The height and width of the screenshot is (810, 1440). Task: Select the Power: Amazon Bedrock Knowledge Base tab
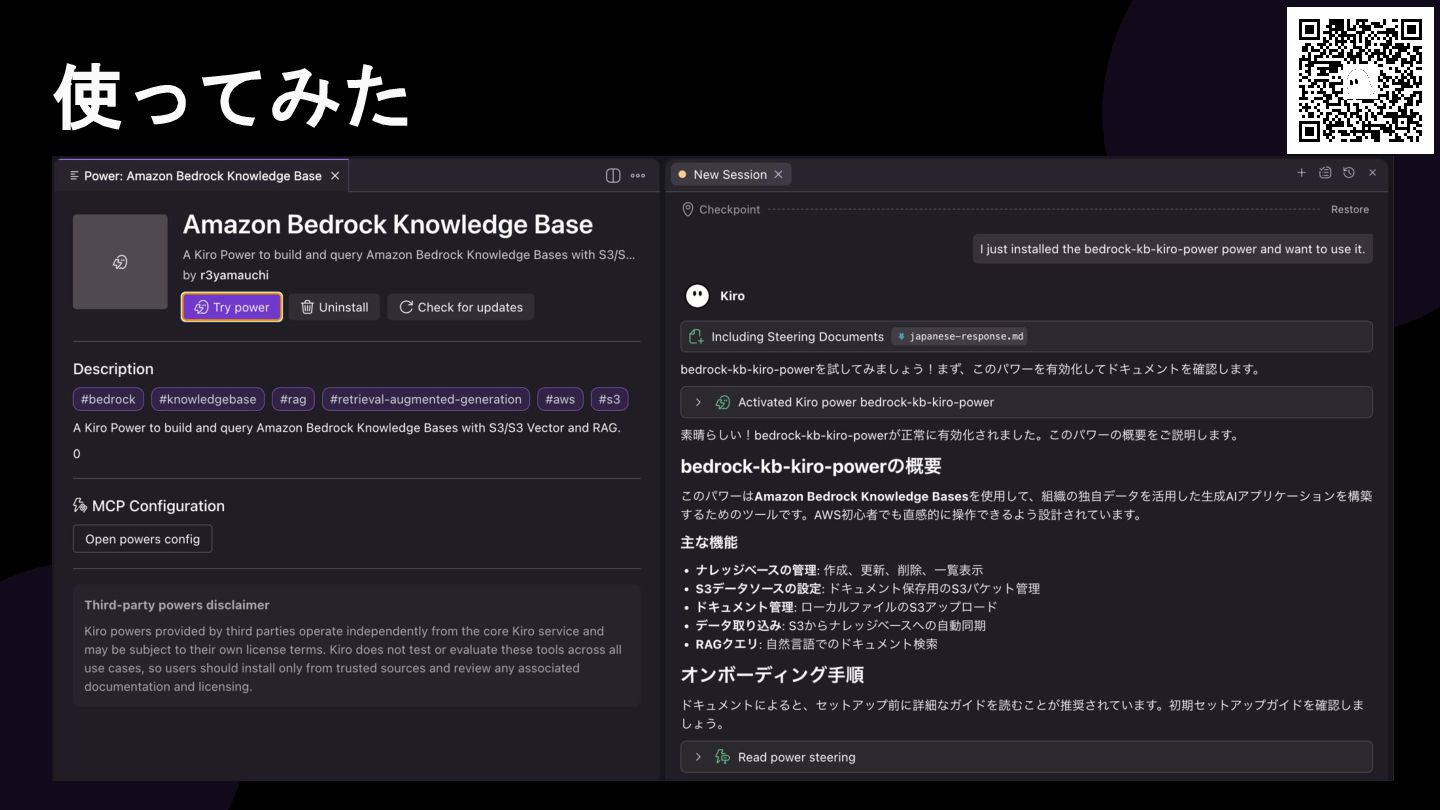click(x=203, y=176)
